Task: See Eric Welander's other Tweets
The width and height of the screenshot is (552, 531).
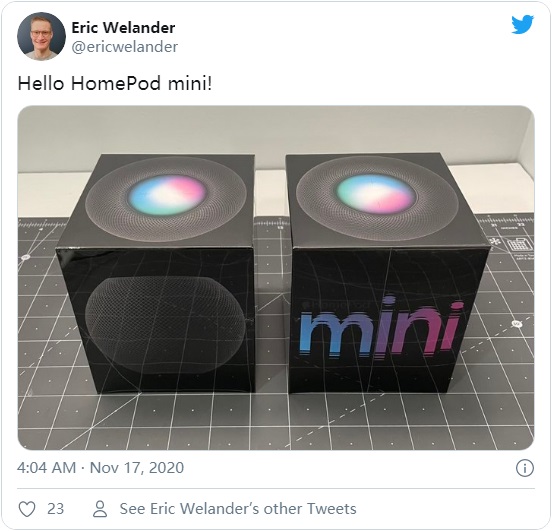Action: pos(238,509)
